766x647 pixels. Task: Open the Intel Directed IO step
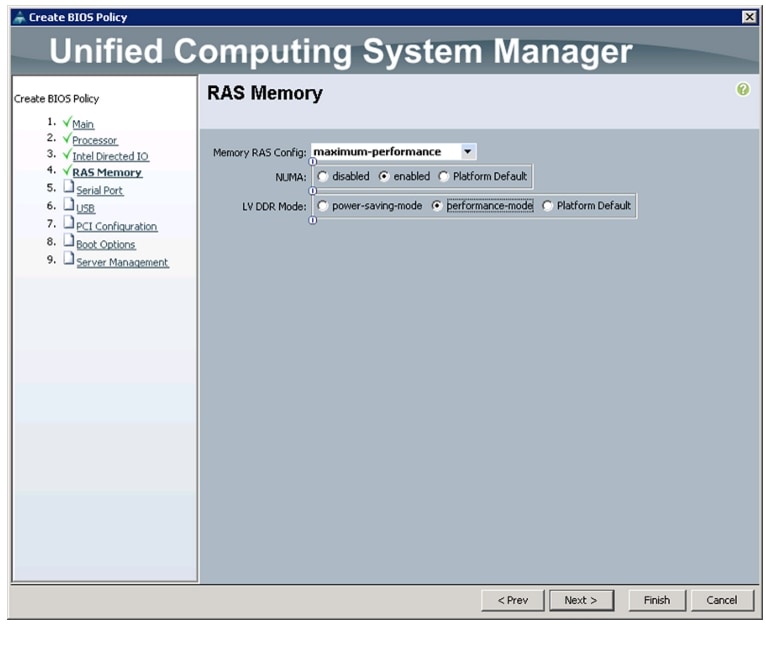click(110, 157)
